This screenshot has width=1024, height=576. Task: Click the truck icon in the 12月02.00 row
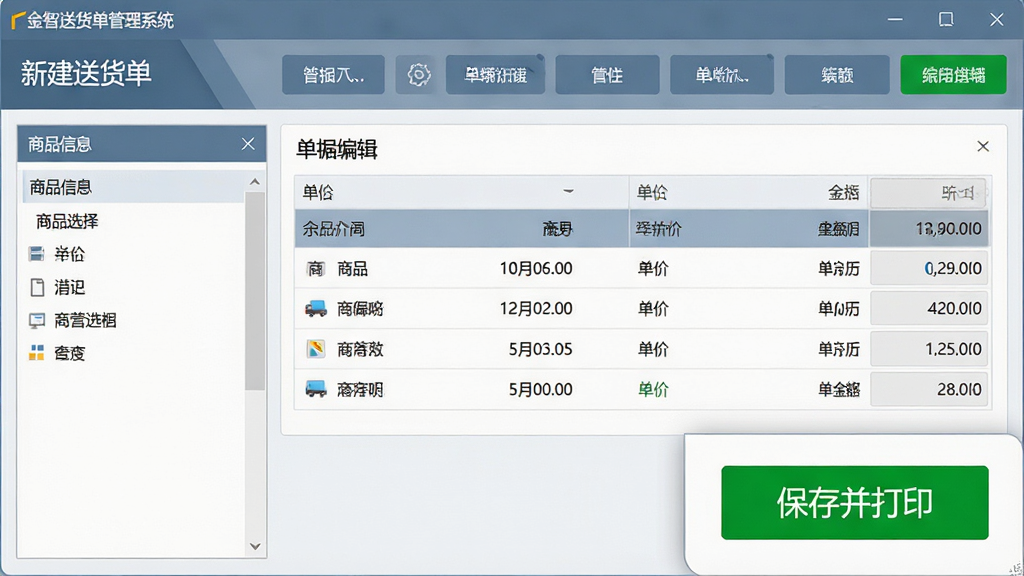coord(316,308)
